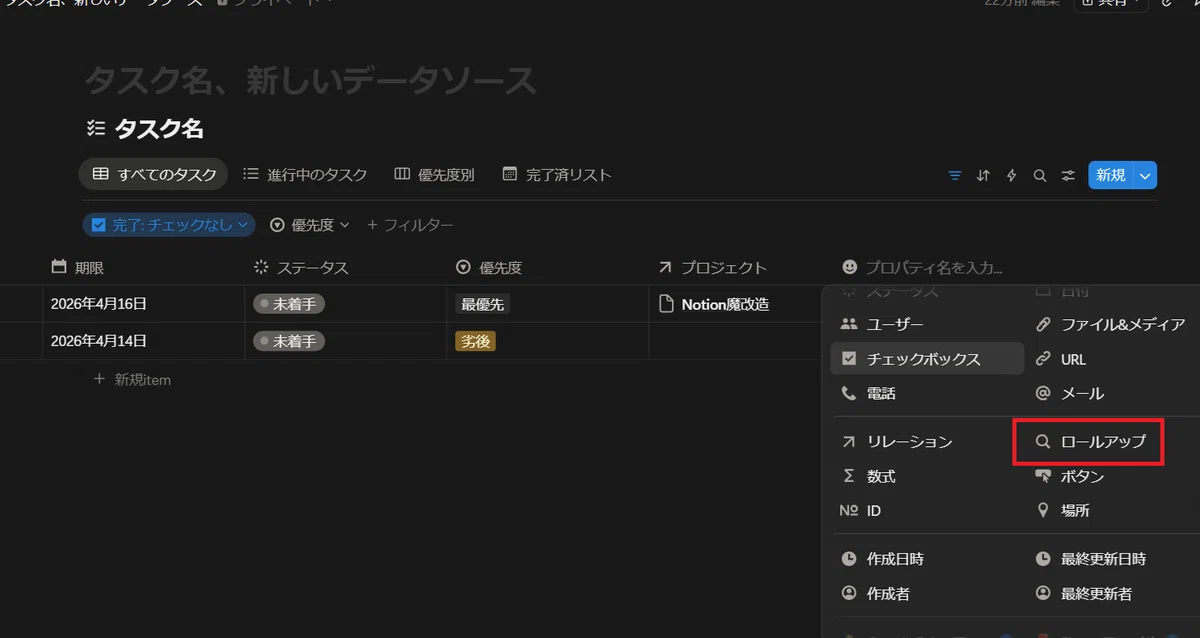The height and width of the screenshot is (638, 1200).
Task: Click the emoji icon beside property name field
Action: click(850, 267)
